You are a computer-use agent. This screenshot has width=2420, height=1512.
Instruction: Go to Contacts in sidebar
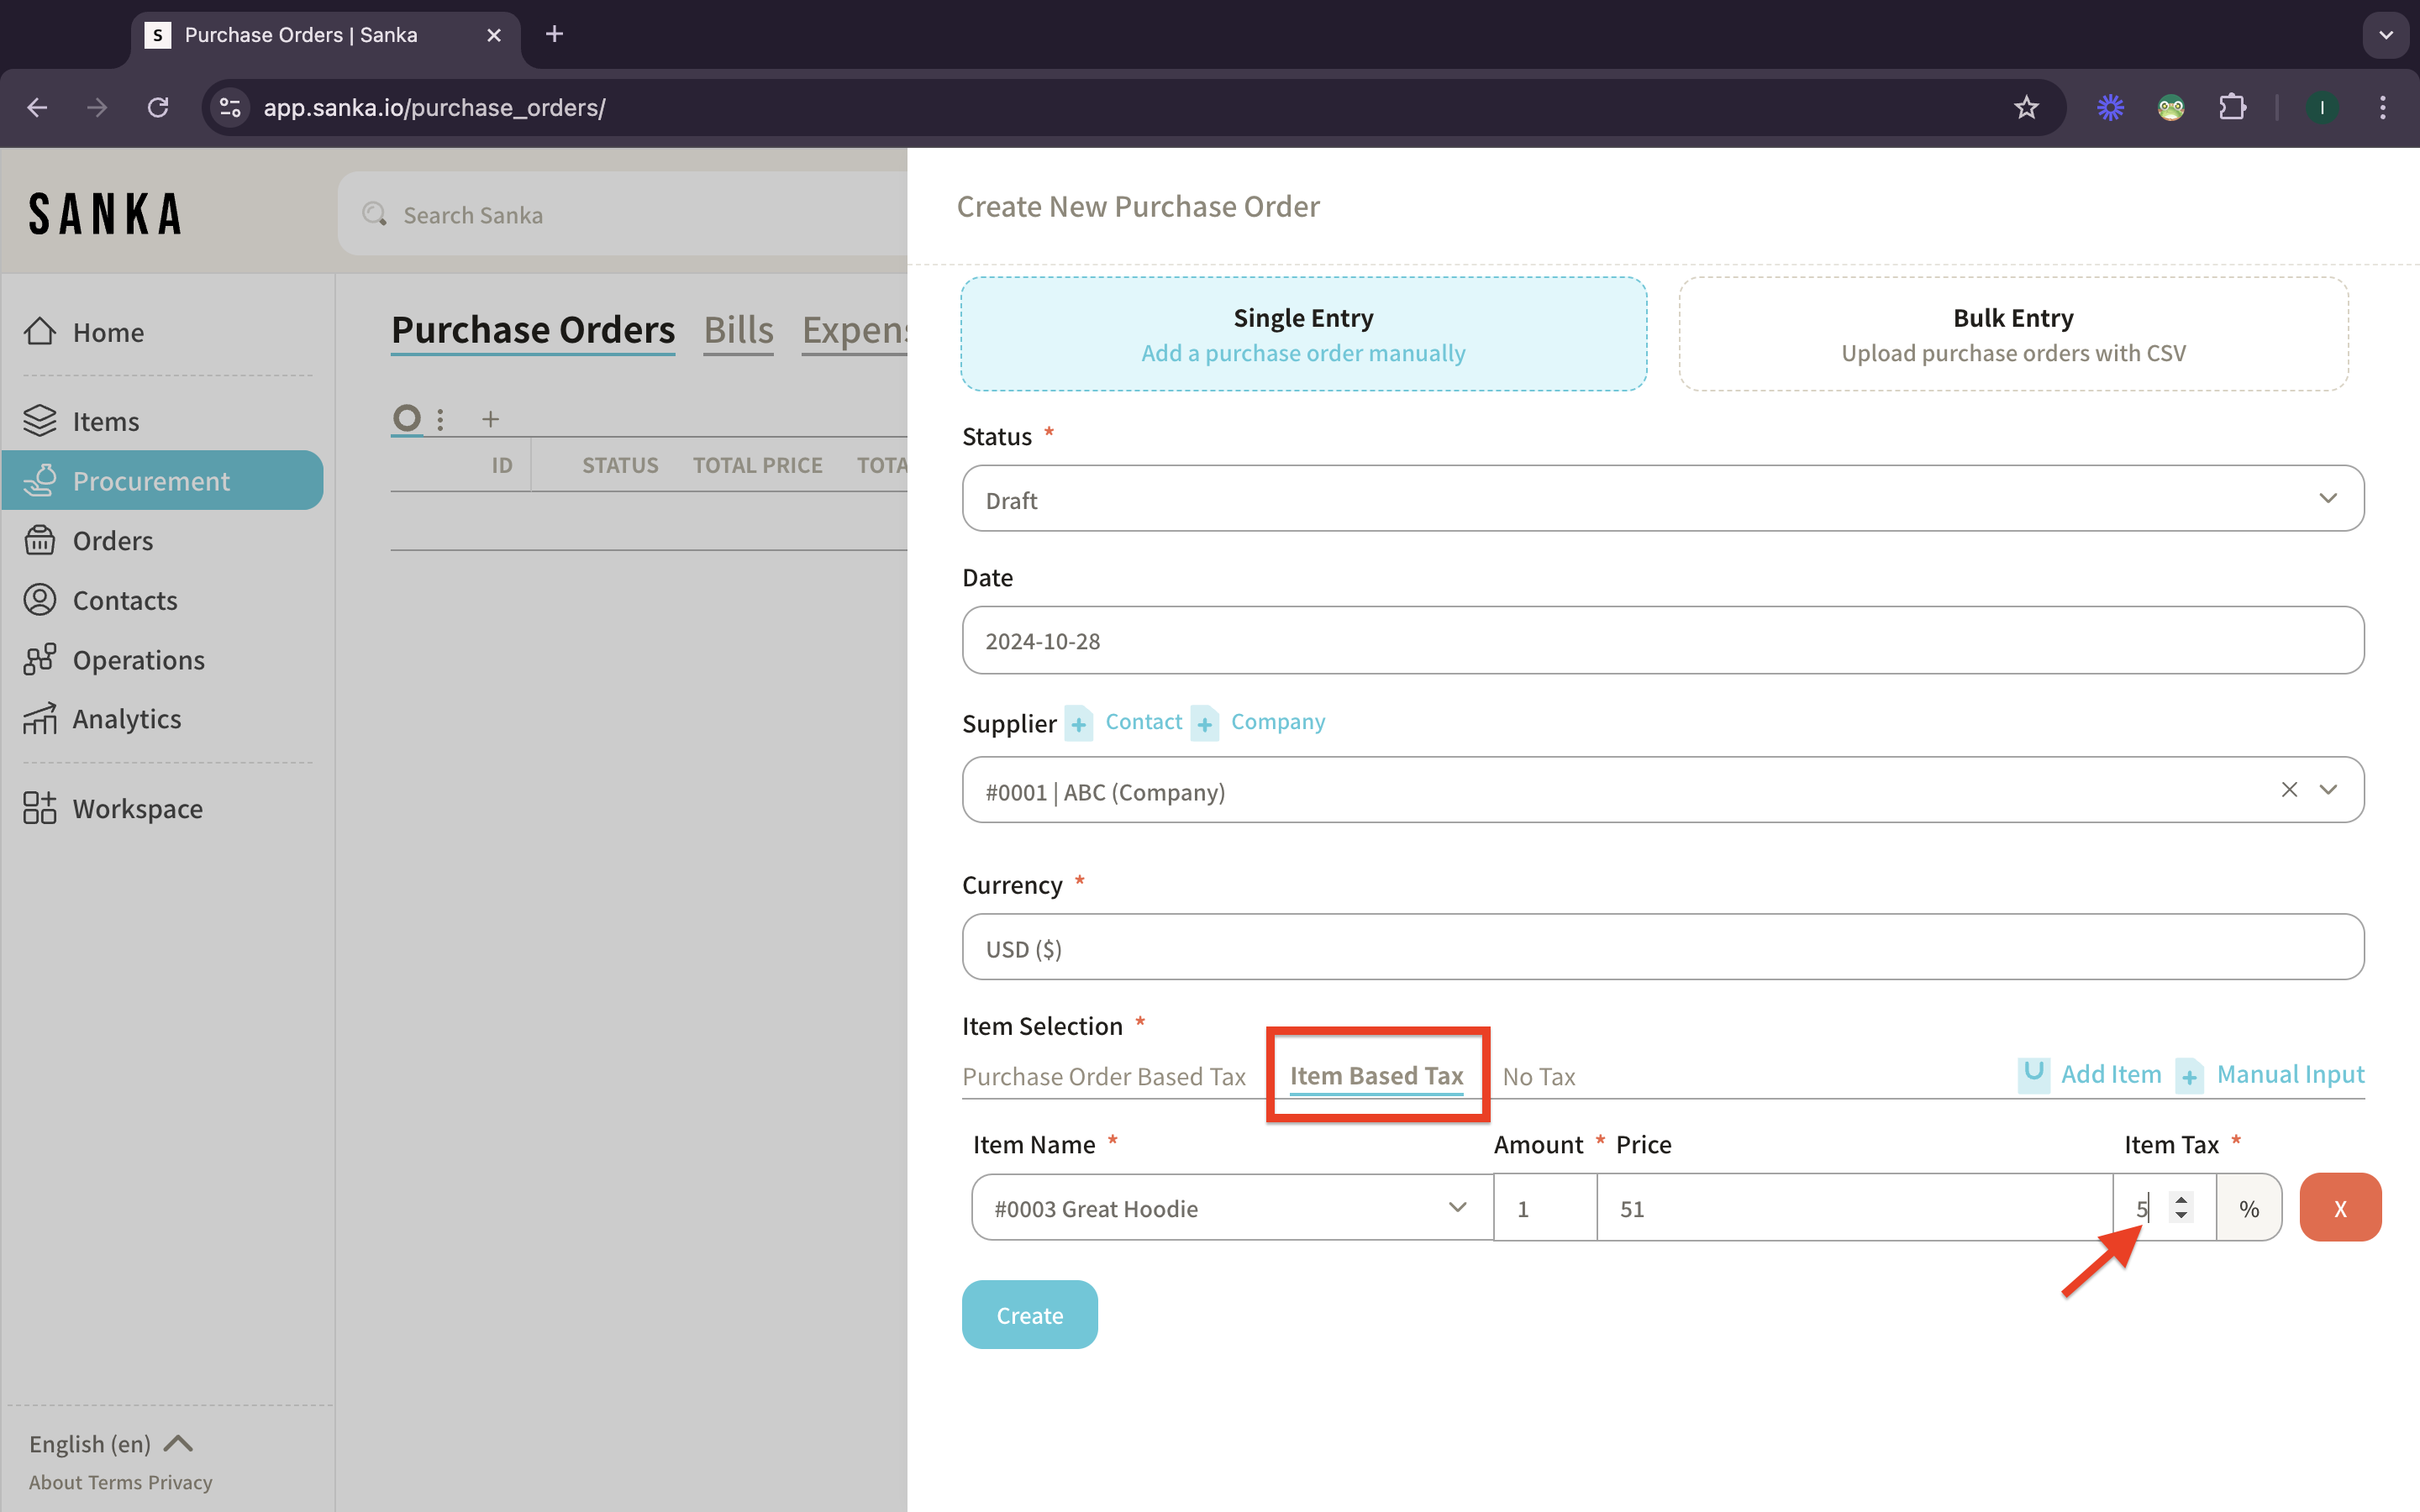pos(124,600)
